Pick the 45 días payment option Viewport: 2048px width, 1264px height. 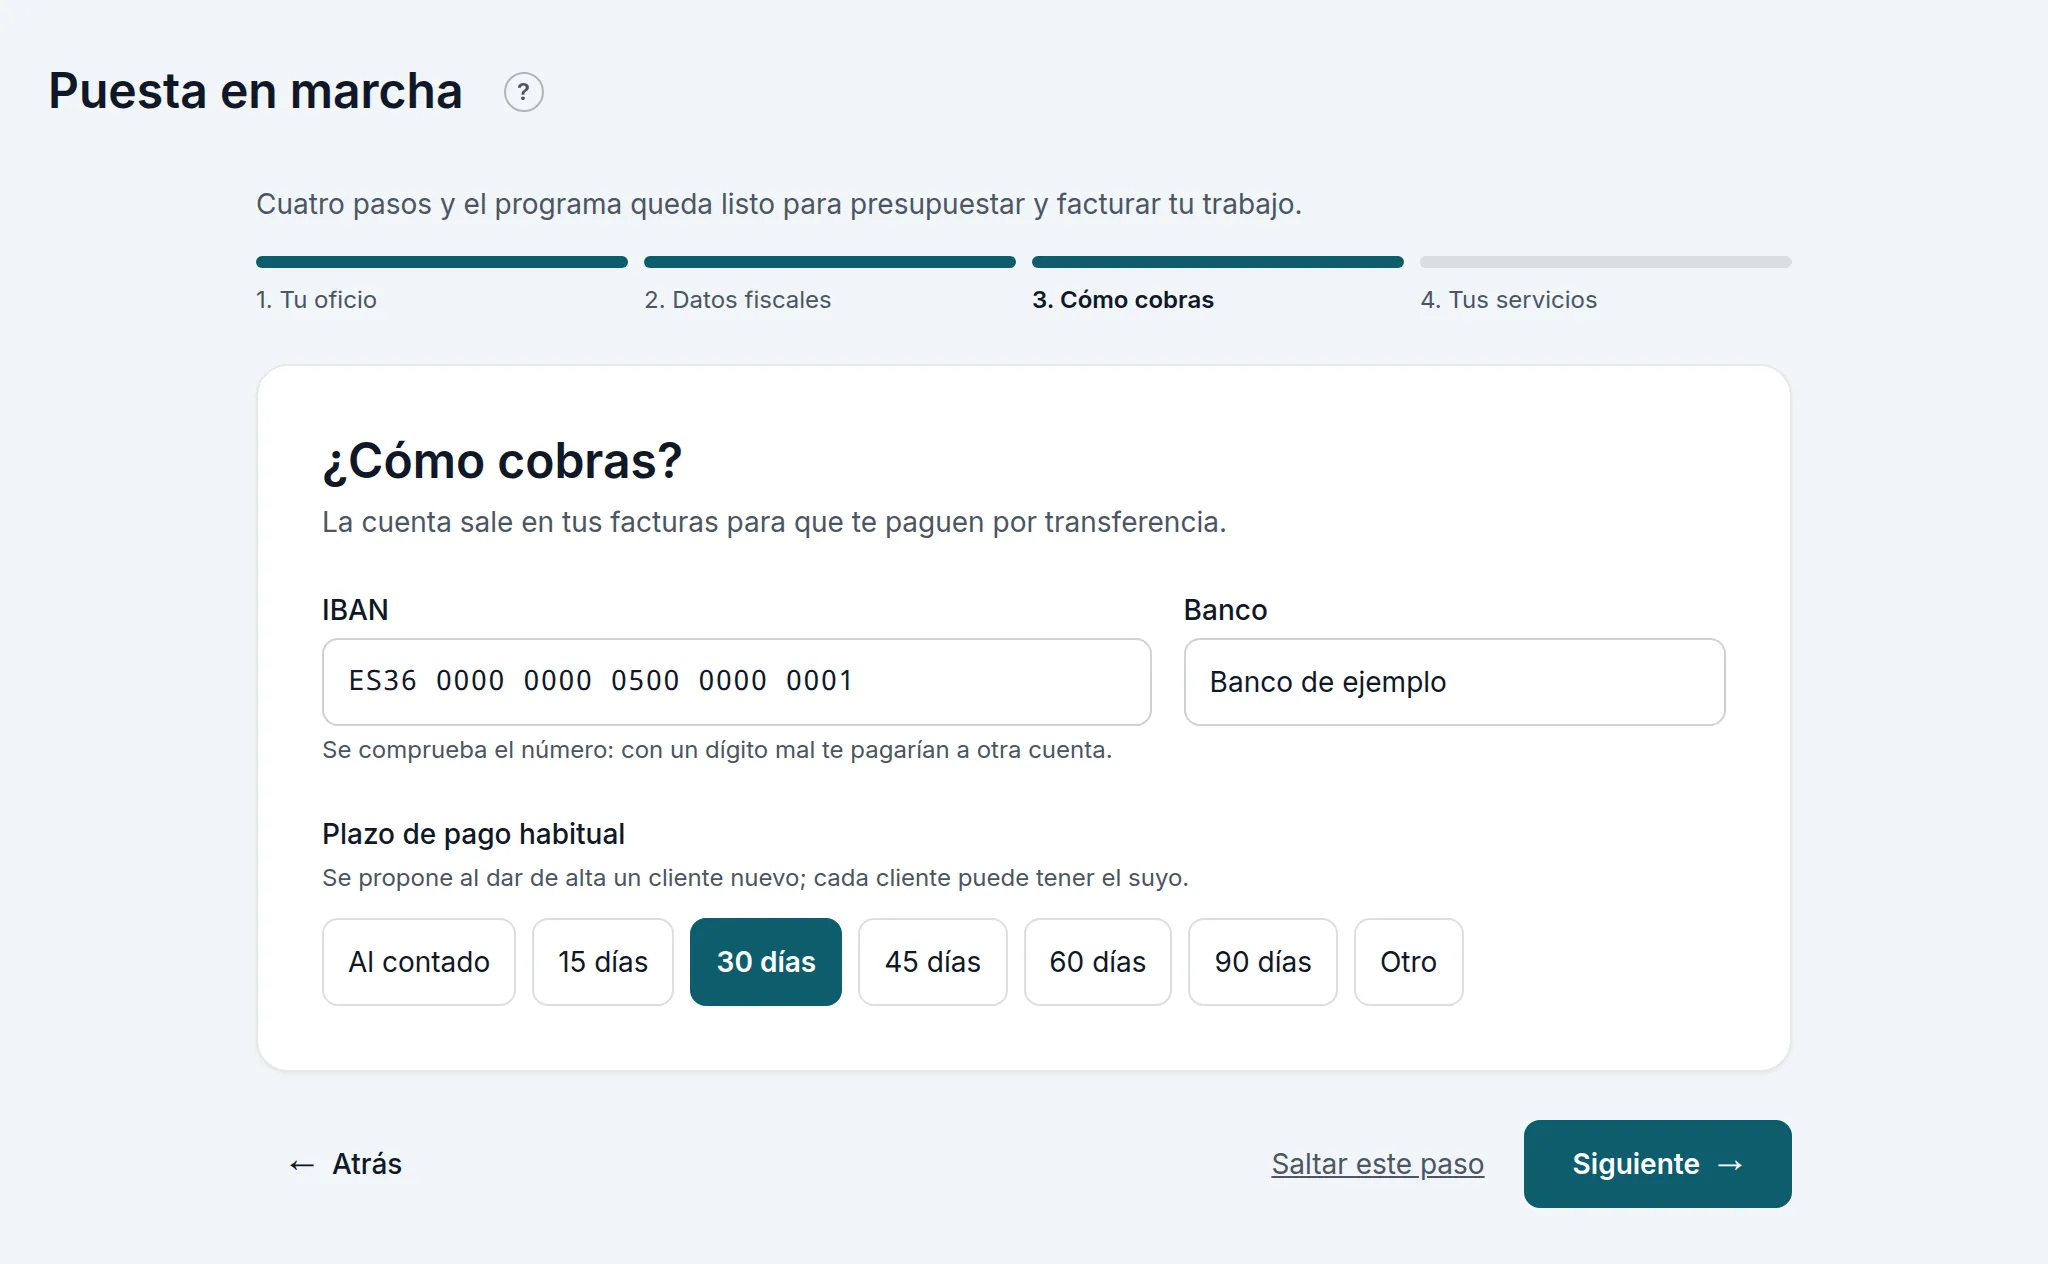(933, 962)
